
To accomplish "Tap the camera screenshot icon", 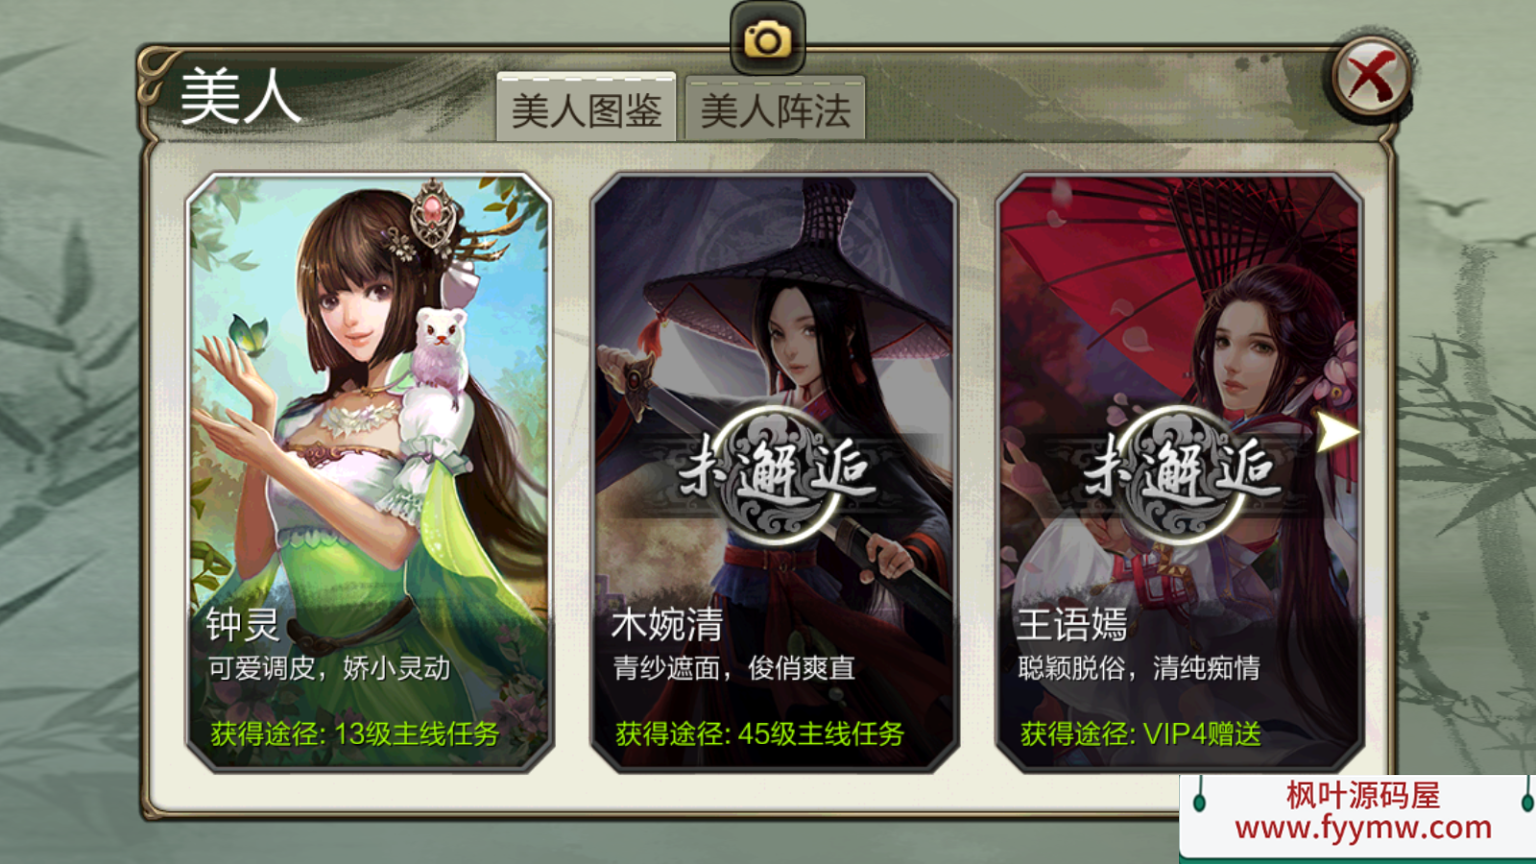I will point(767,39).
